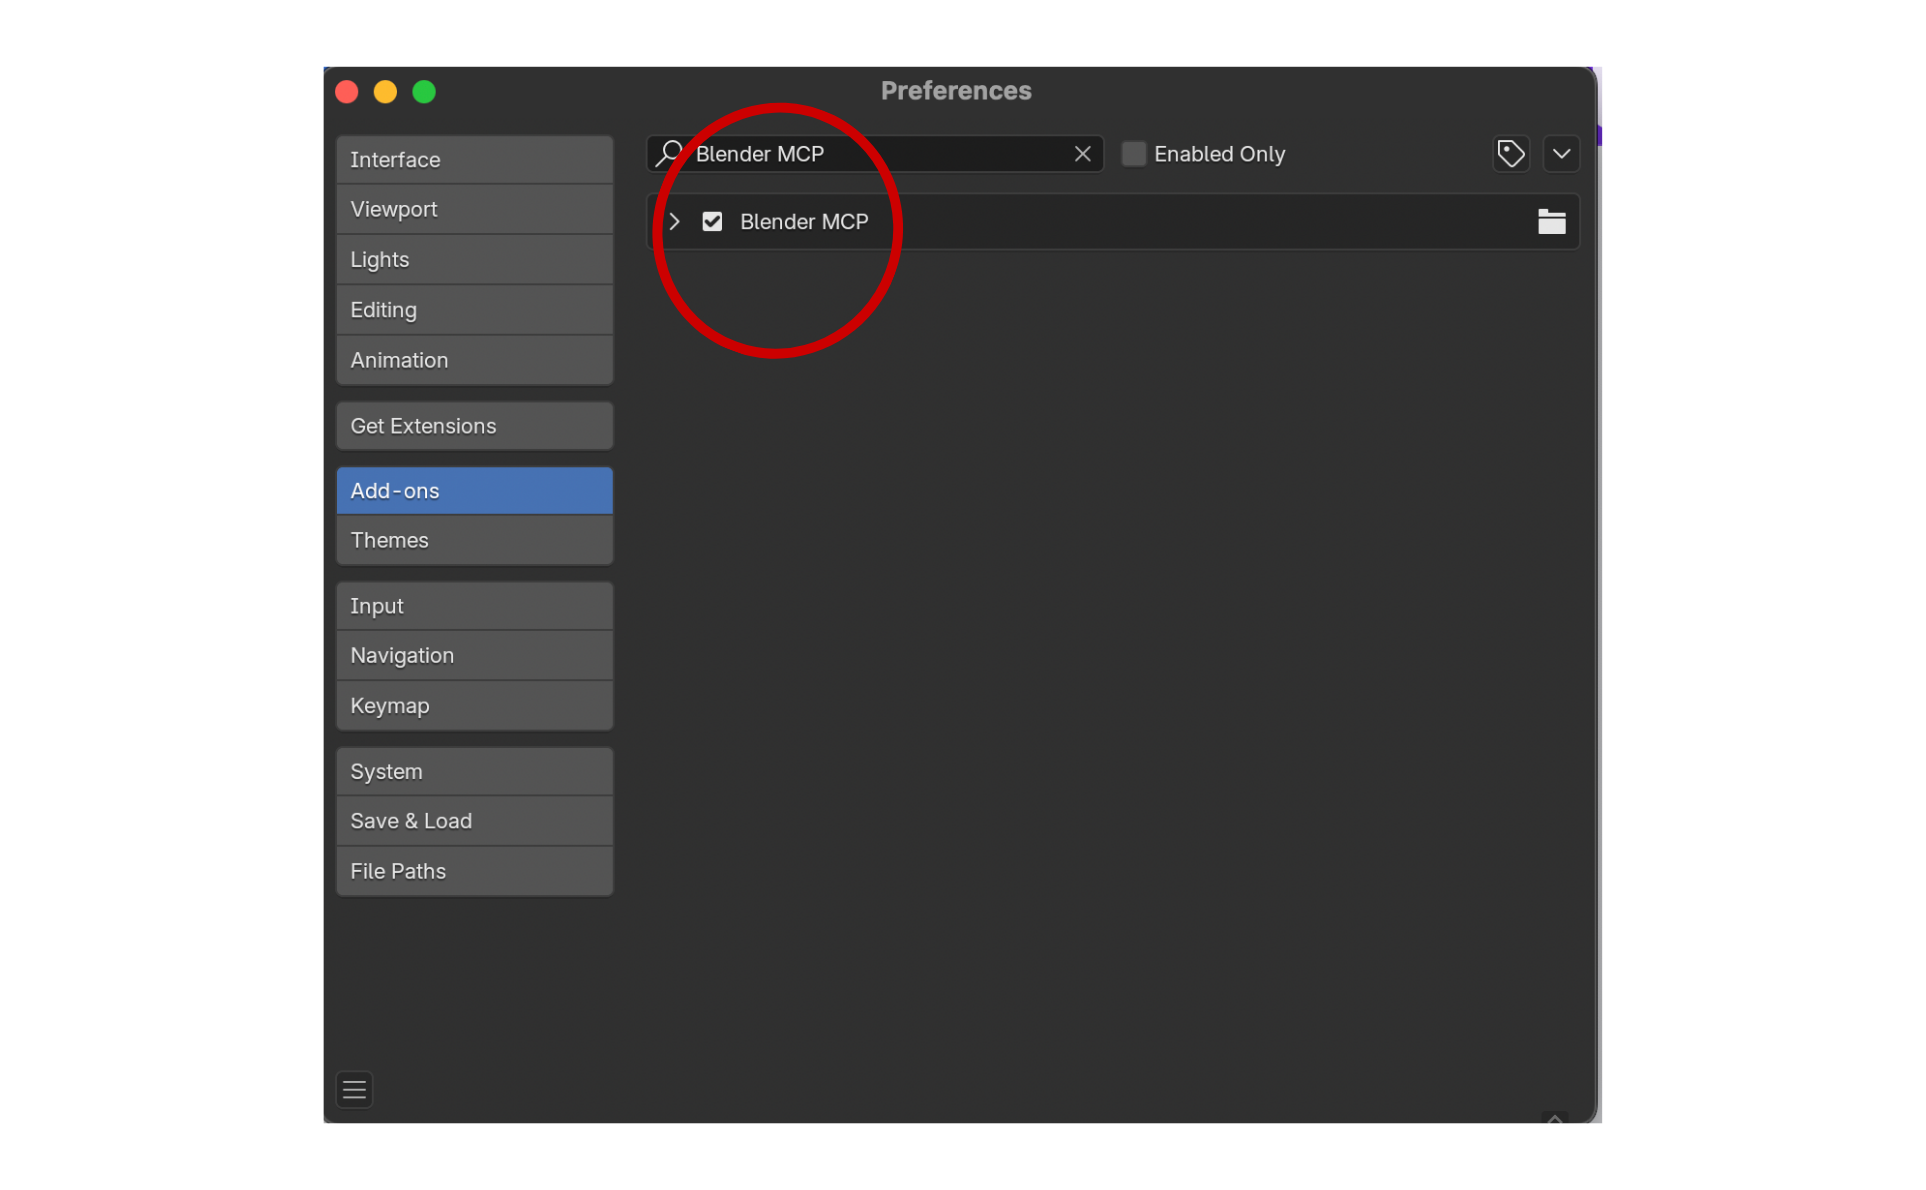
Task: Select the Keymap section
Action: tap(474, 706)
